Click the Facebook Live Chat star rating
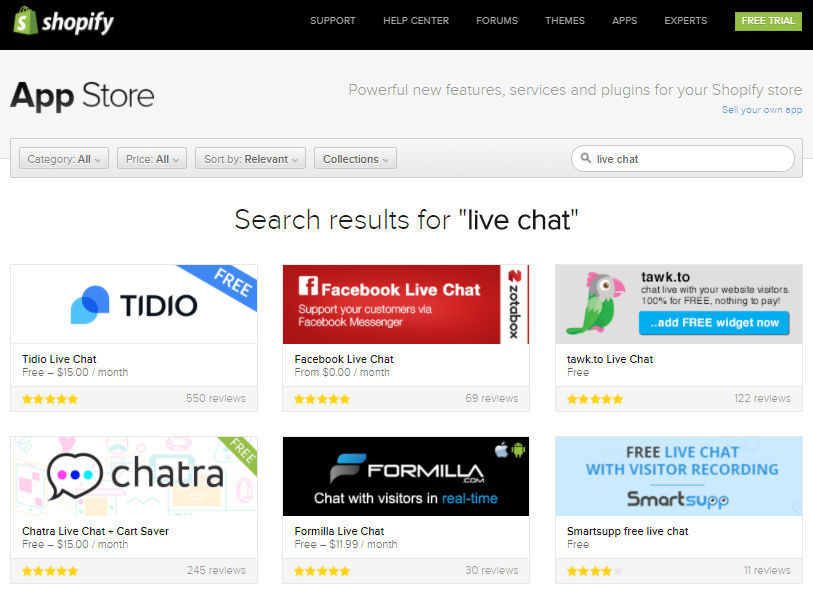Viewport: 813px width, 597px height. tap(322, 399)
